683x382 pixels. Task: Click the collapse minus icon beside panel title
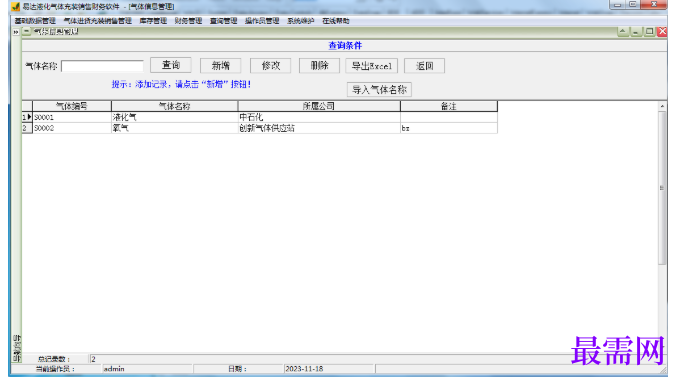point(27,31)
